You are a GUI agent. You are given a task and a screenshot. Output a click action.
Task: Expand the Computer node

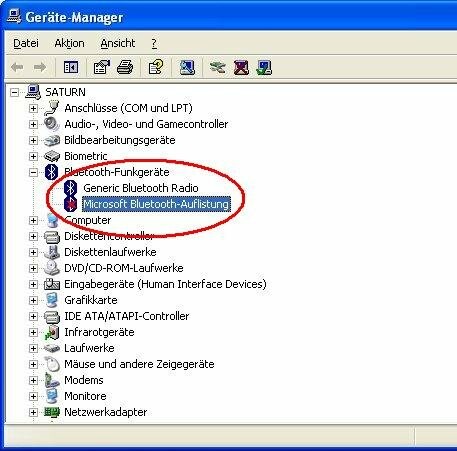pyautogui.click(x=33, y=220)
